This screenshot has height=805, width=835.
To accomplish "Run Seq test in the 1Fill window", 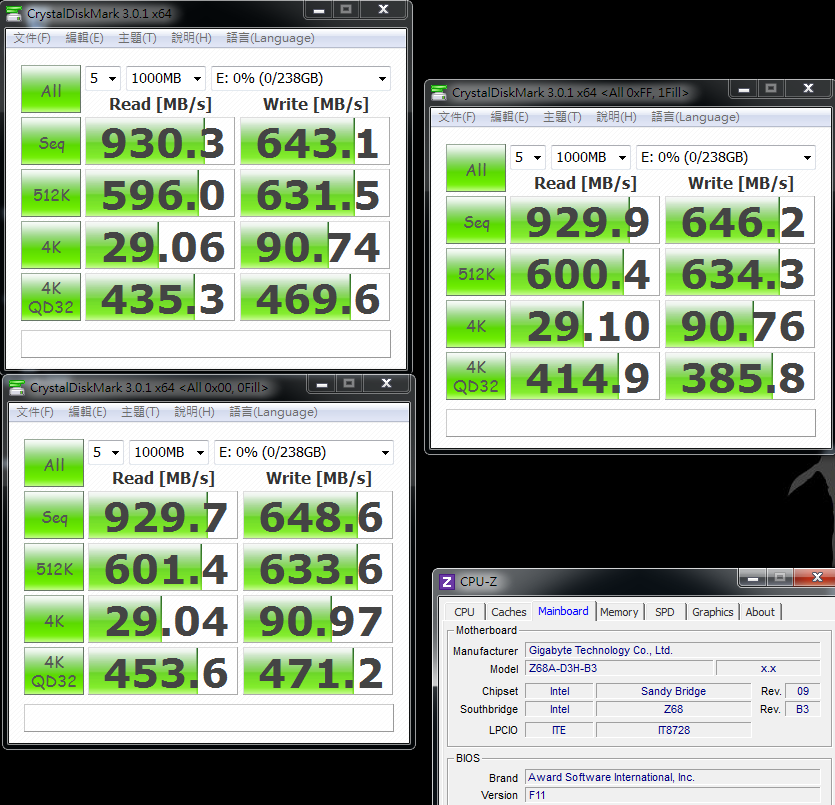I will pos(476,220).
